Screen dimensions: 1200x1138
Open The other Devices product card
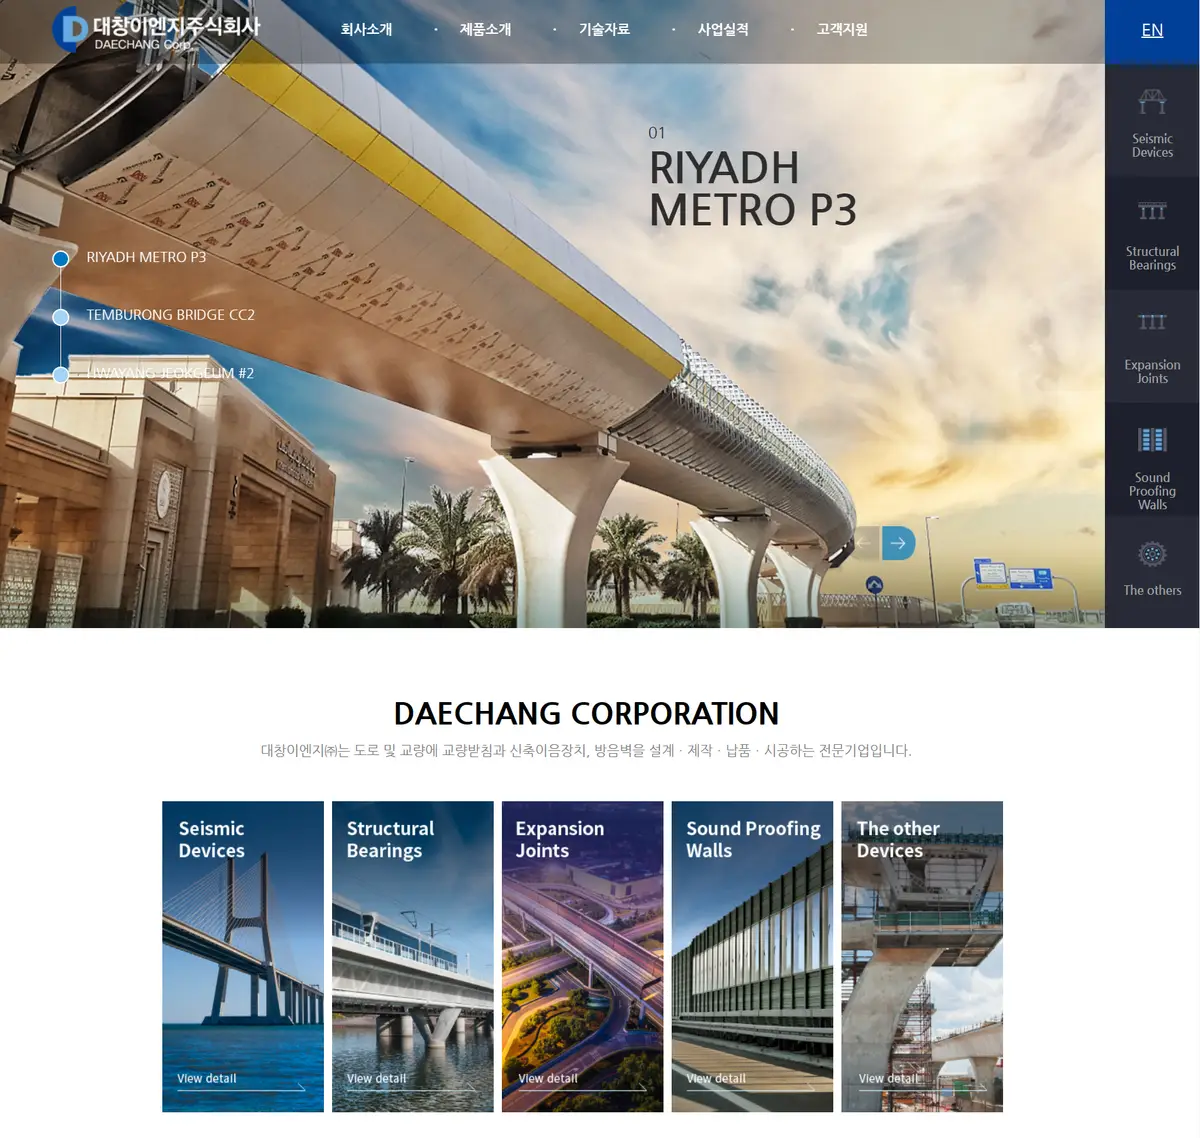[922, 956]
